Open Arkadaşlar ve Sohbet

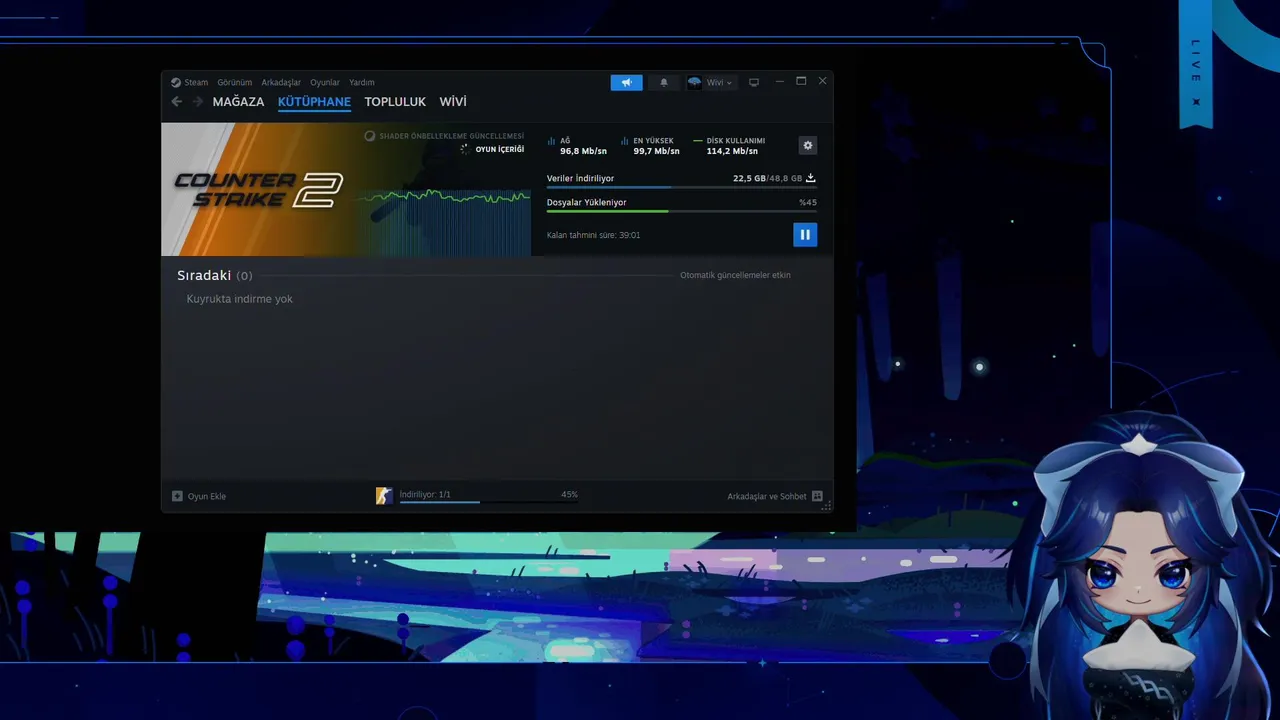[767, 496]
